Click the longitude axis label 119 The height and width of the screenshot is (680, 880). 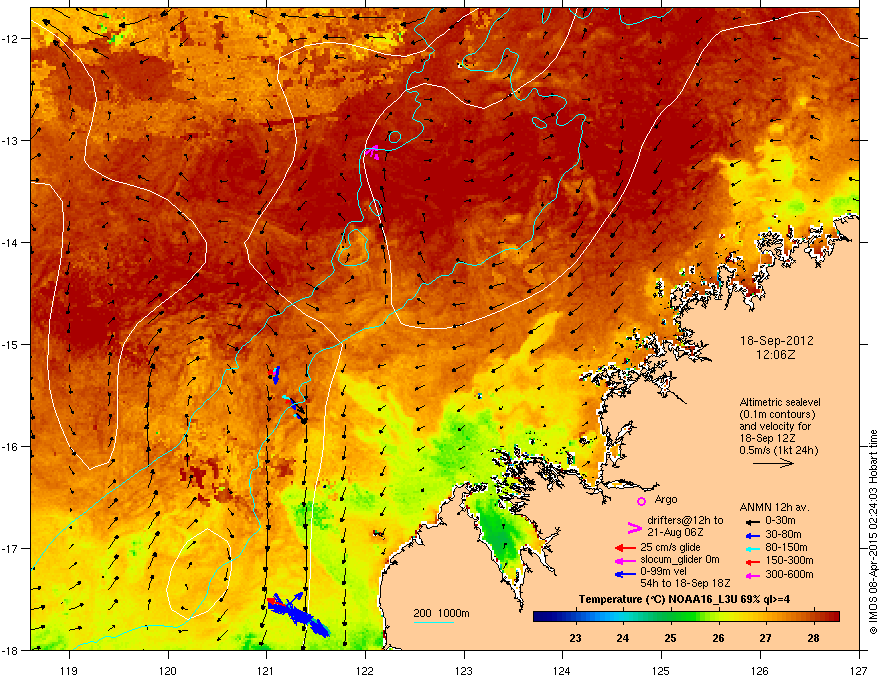pos(70,670)
